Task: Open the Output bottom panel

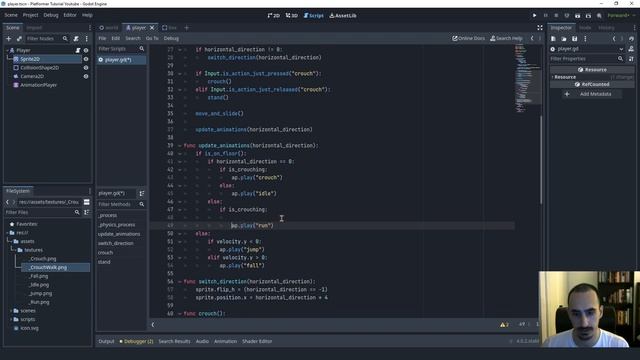Action: coord(106,341)
